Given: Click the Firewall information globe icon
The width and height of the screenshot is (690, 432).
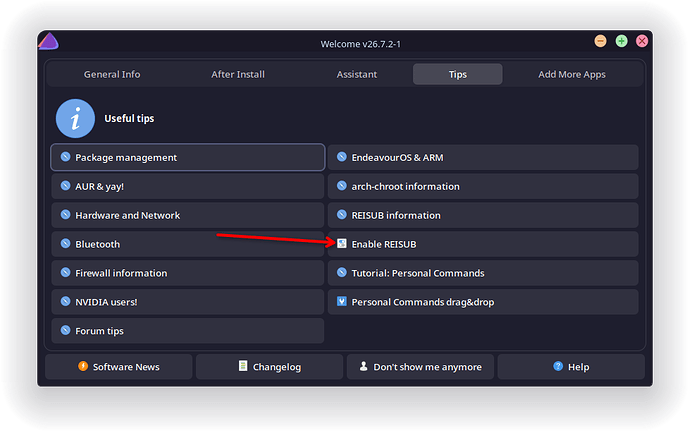Looking at the screenshot, I should (x=66, y=272).
